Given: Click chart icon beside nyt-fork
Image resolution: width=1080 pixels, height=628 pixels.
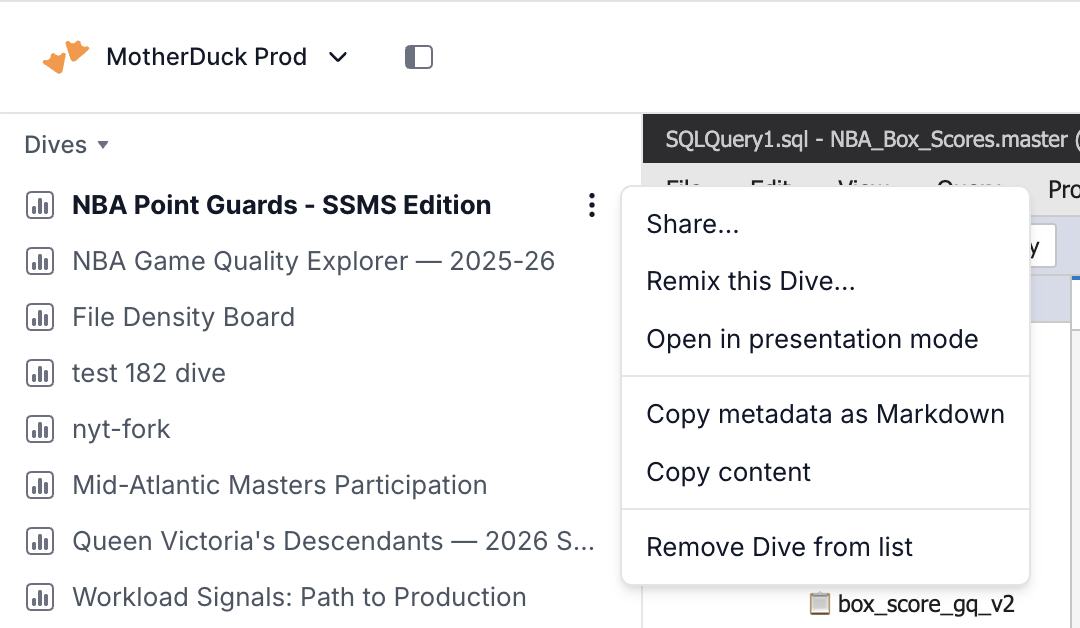Looking at the screenshot, I should point(40,430).
